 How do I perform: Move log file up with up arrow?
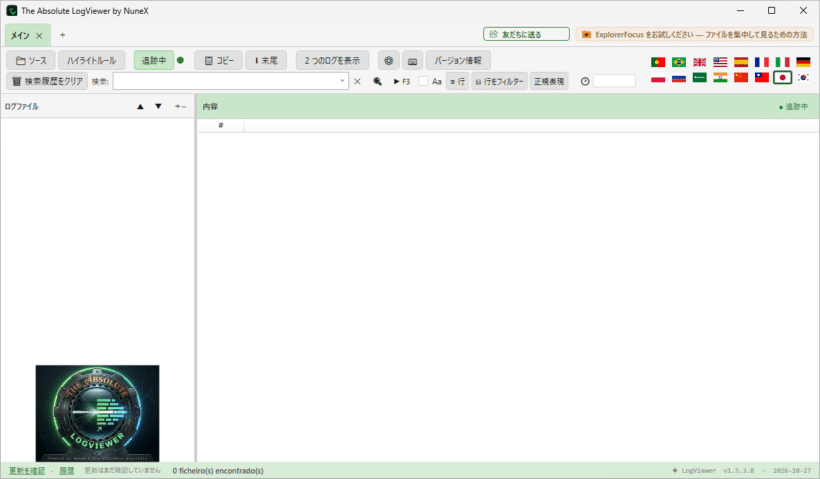click(x=140, y=106)
